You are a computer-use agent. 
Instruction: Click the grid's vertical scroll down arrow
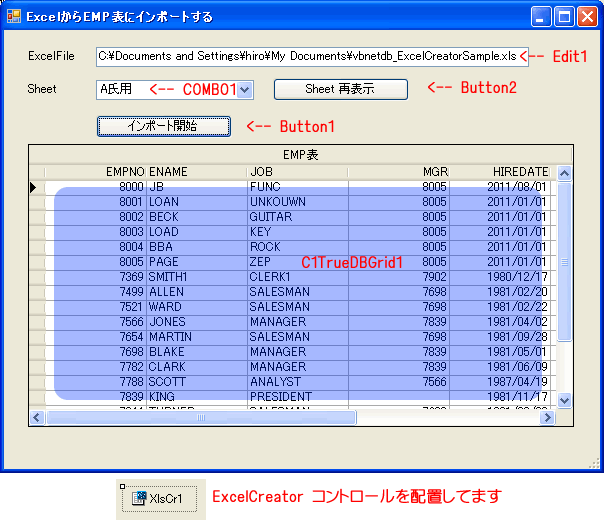(x=563, y=400)
